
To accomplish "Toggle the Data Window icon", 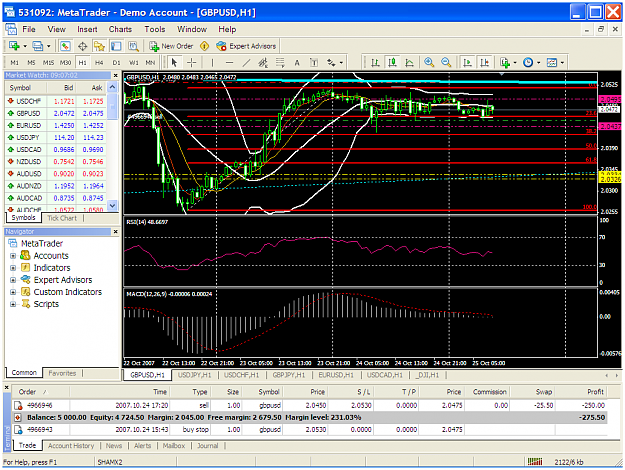I will [83, 46].
